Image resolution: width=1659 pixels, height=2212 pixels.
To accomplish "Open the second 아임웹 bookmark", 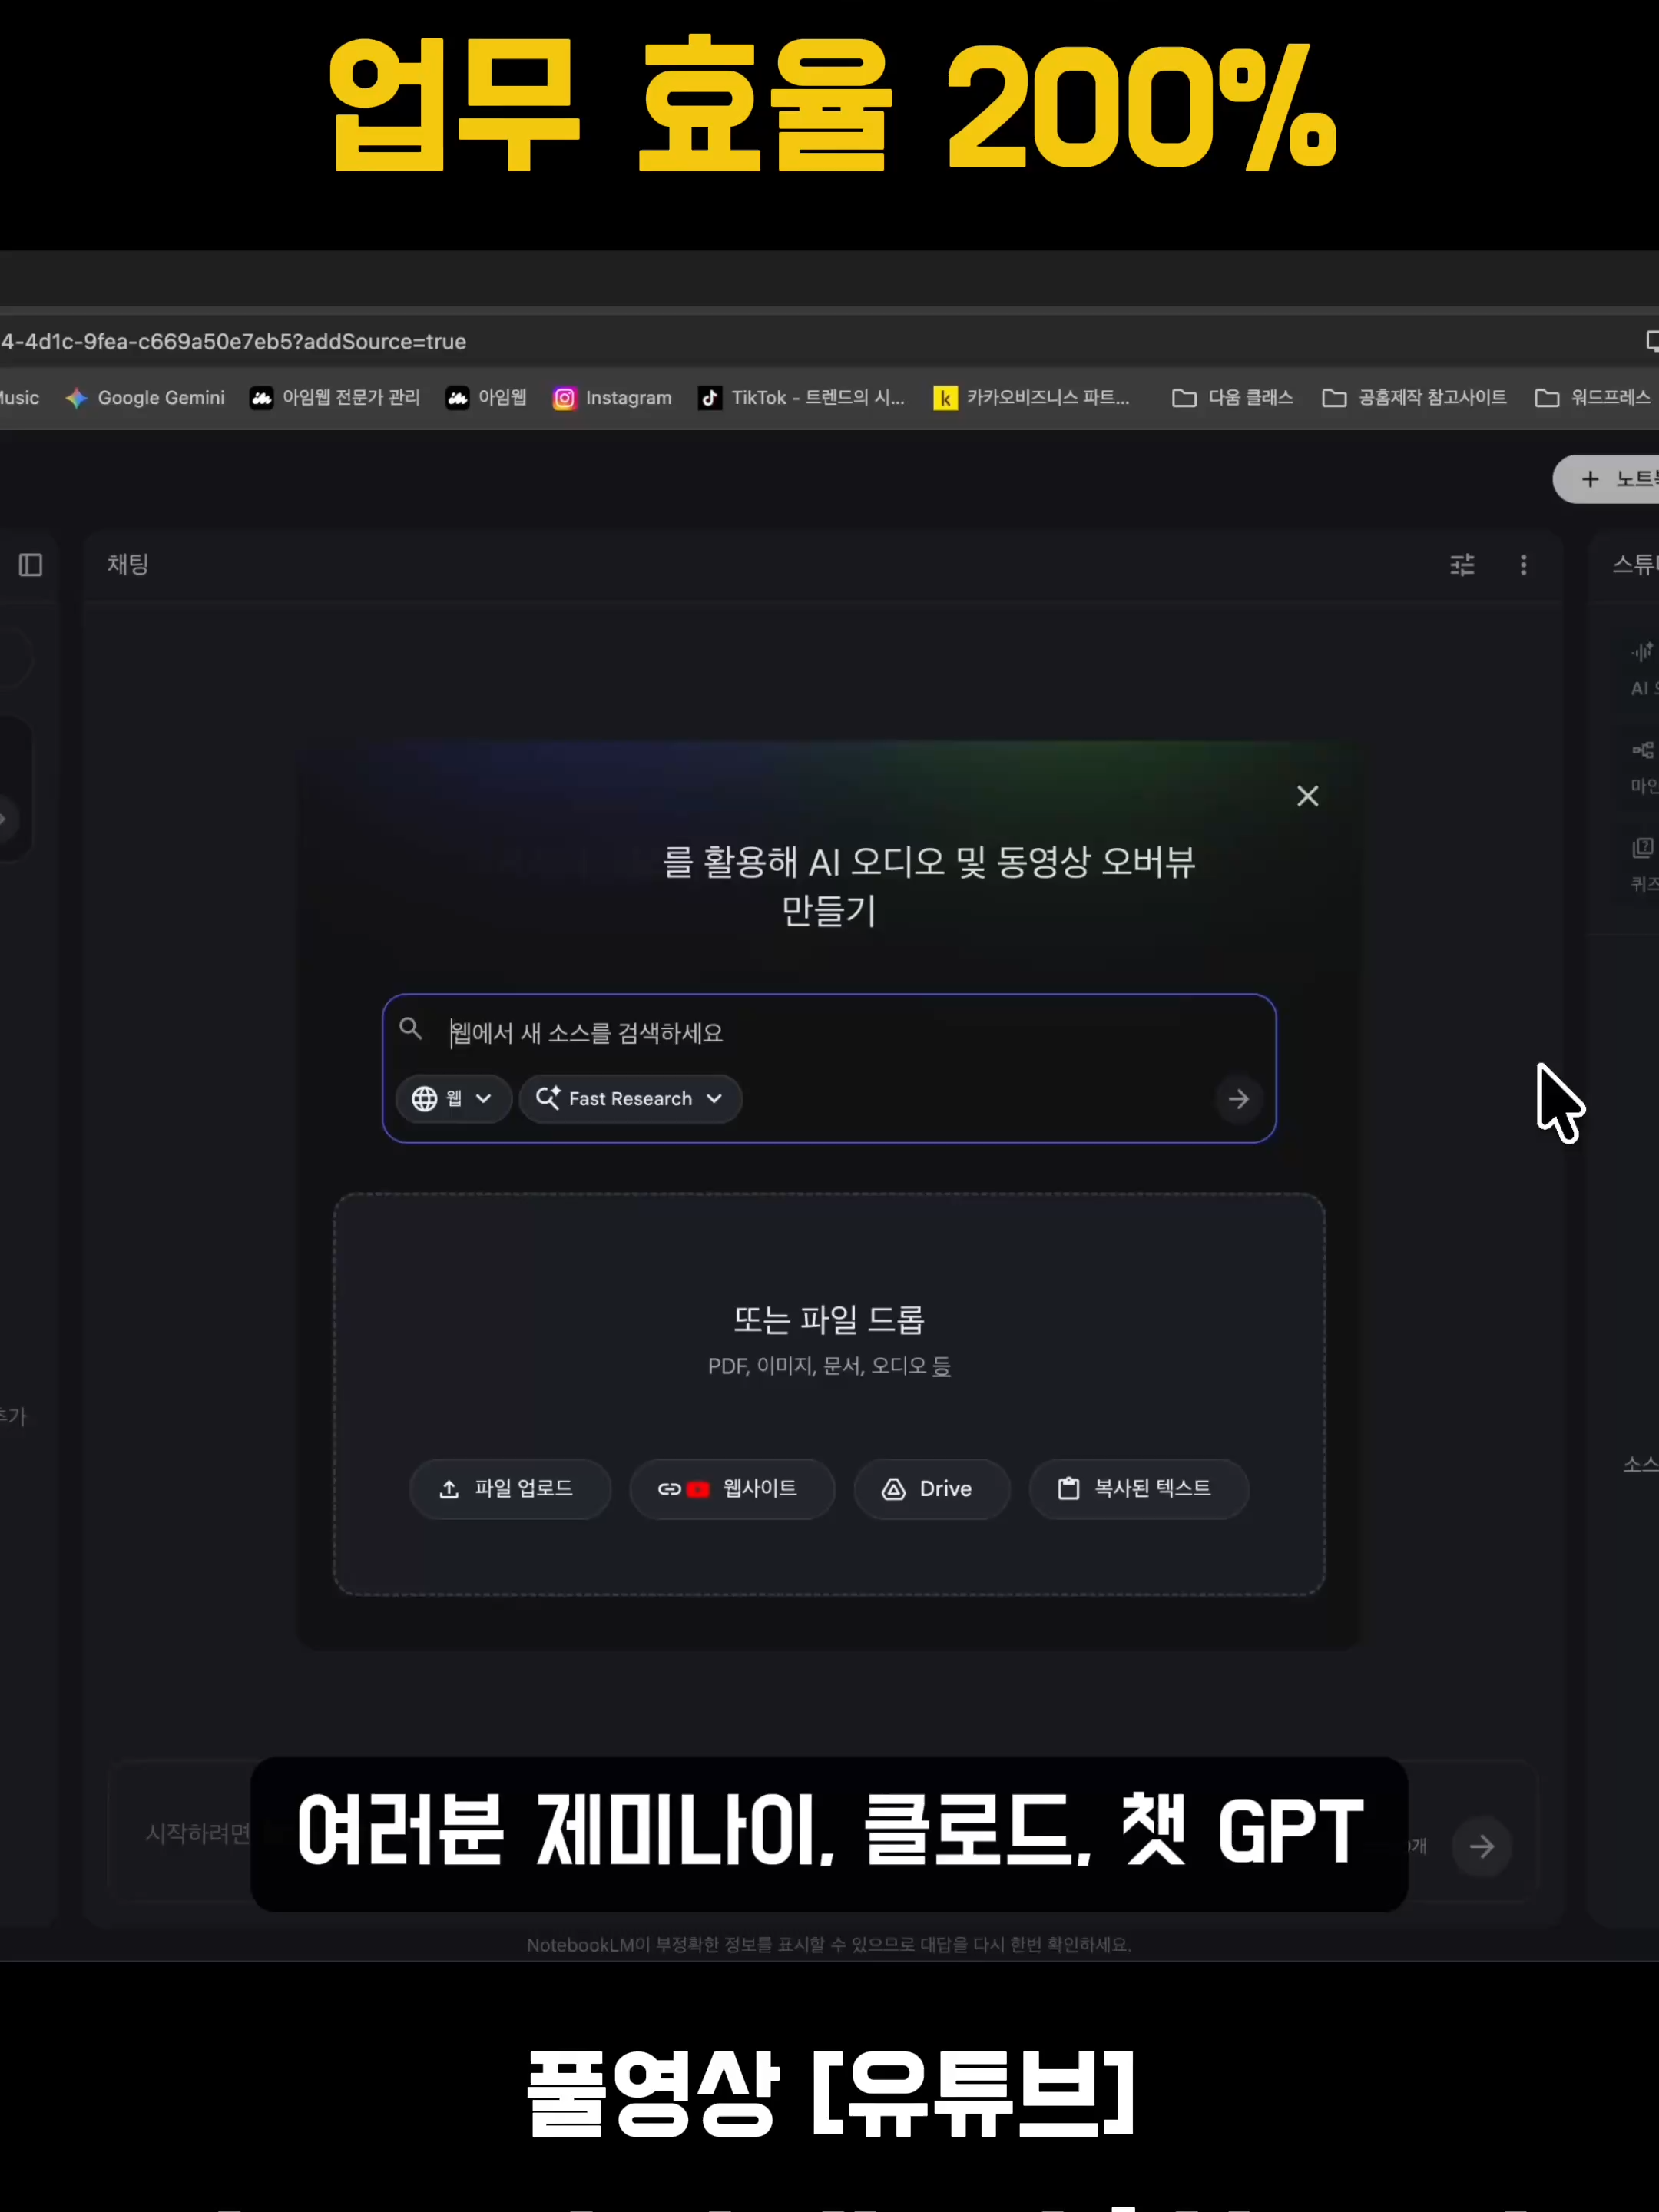I will coord(487,398).
